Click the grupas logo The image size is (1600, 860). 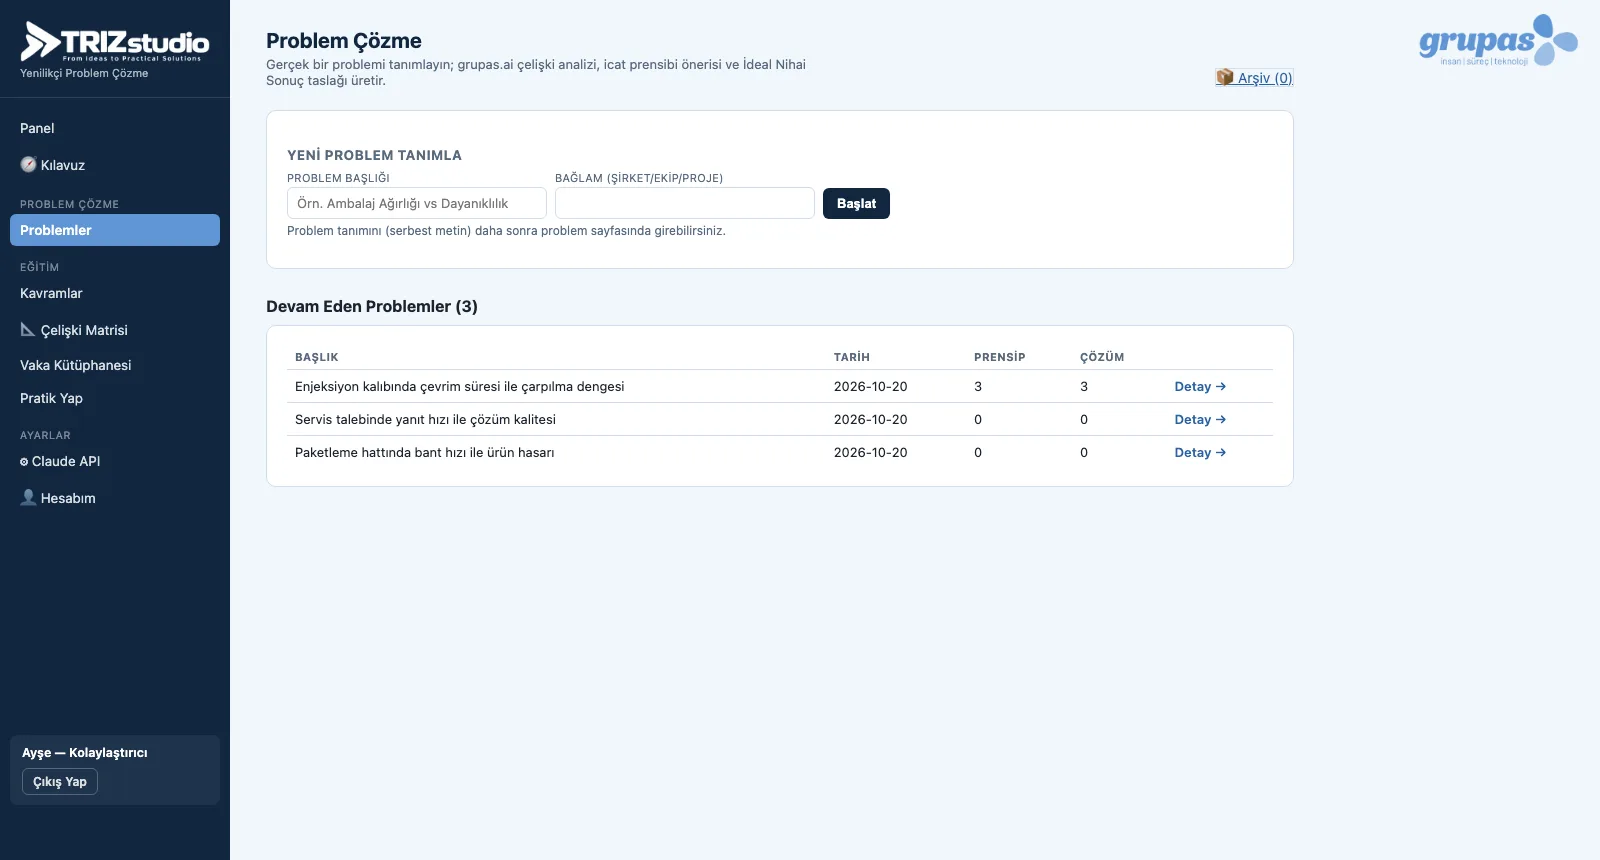click(1498, 41)
